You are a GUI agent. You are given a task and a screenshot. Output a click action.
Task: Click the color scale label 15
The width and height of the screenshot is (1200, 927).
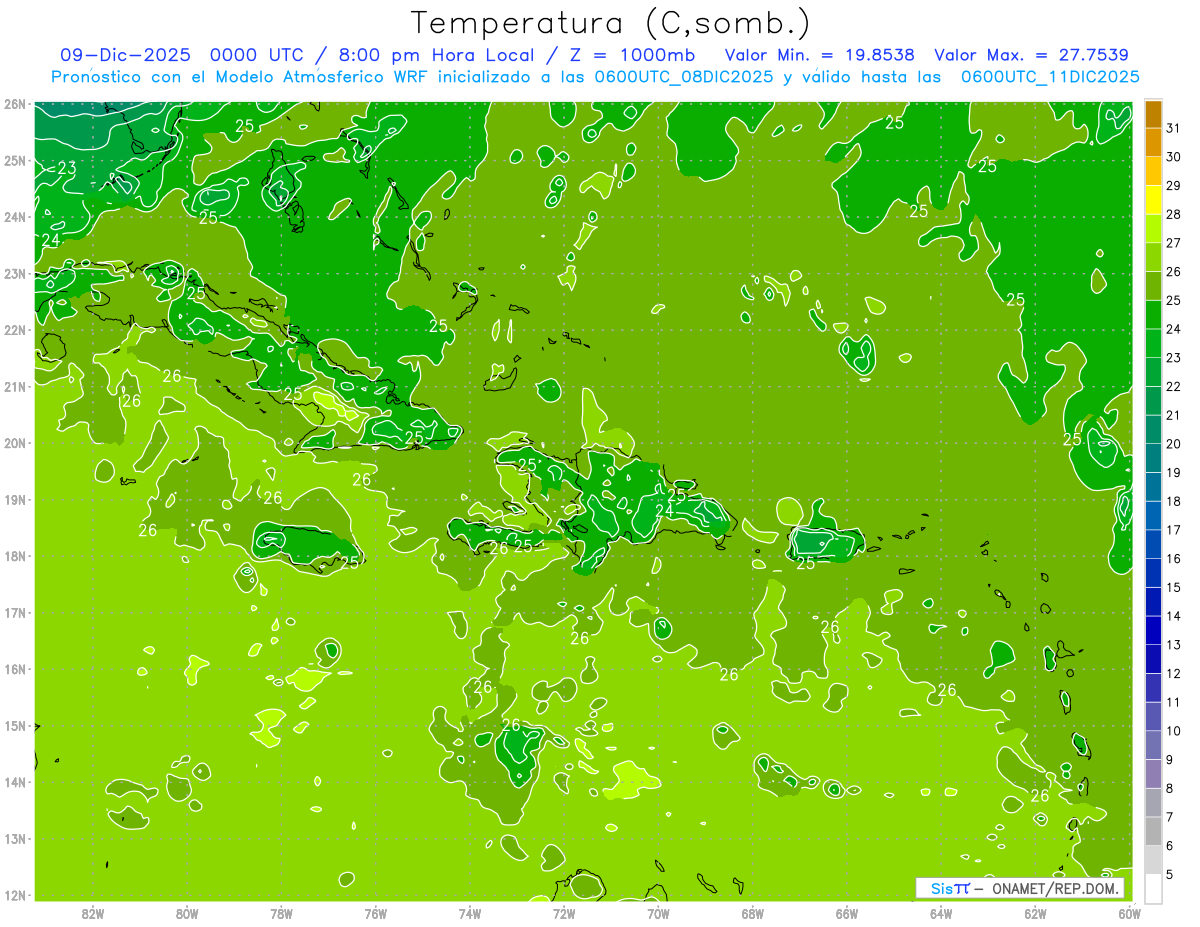[1174, 587]
